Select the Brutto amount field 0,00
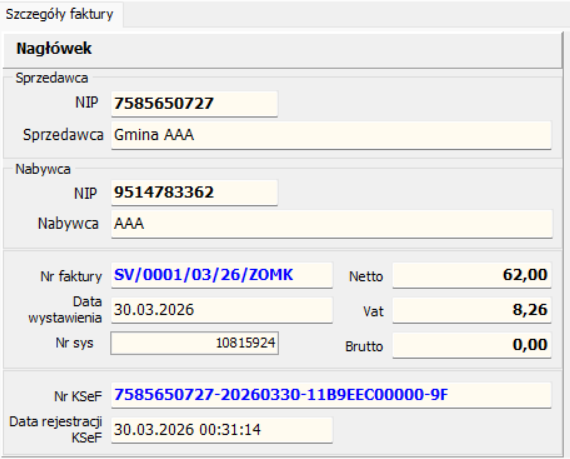Image resolution: width=570 pixels, height=459 pixels. 472,345
